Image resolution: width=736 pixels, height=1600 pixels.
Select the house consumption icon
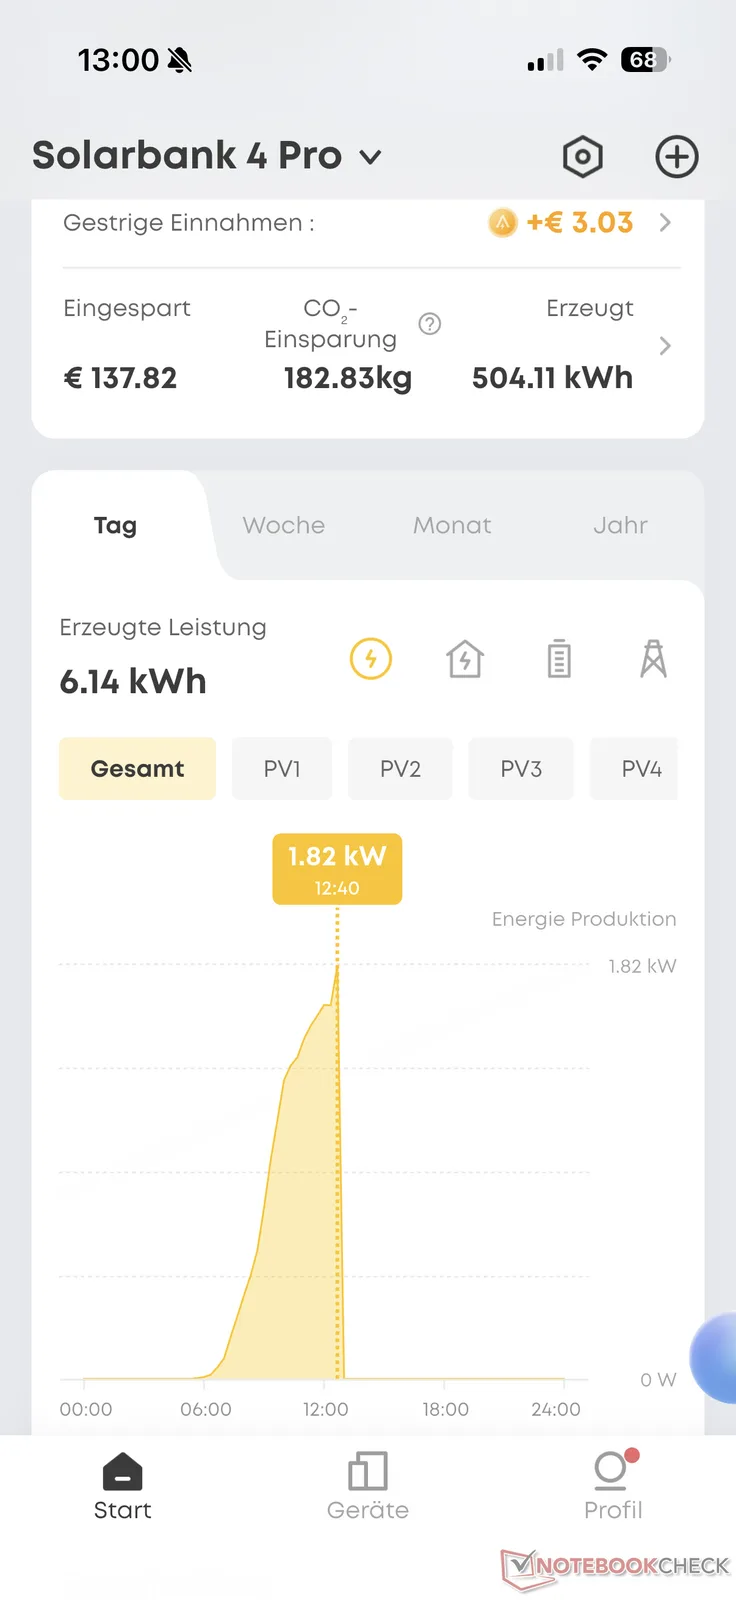coord(465,659)
